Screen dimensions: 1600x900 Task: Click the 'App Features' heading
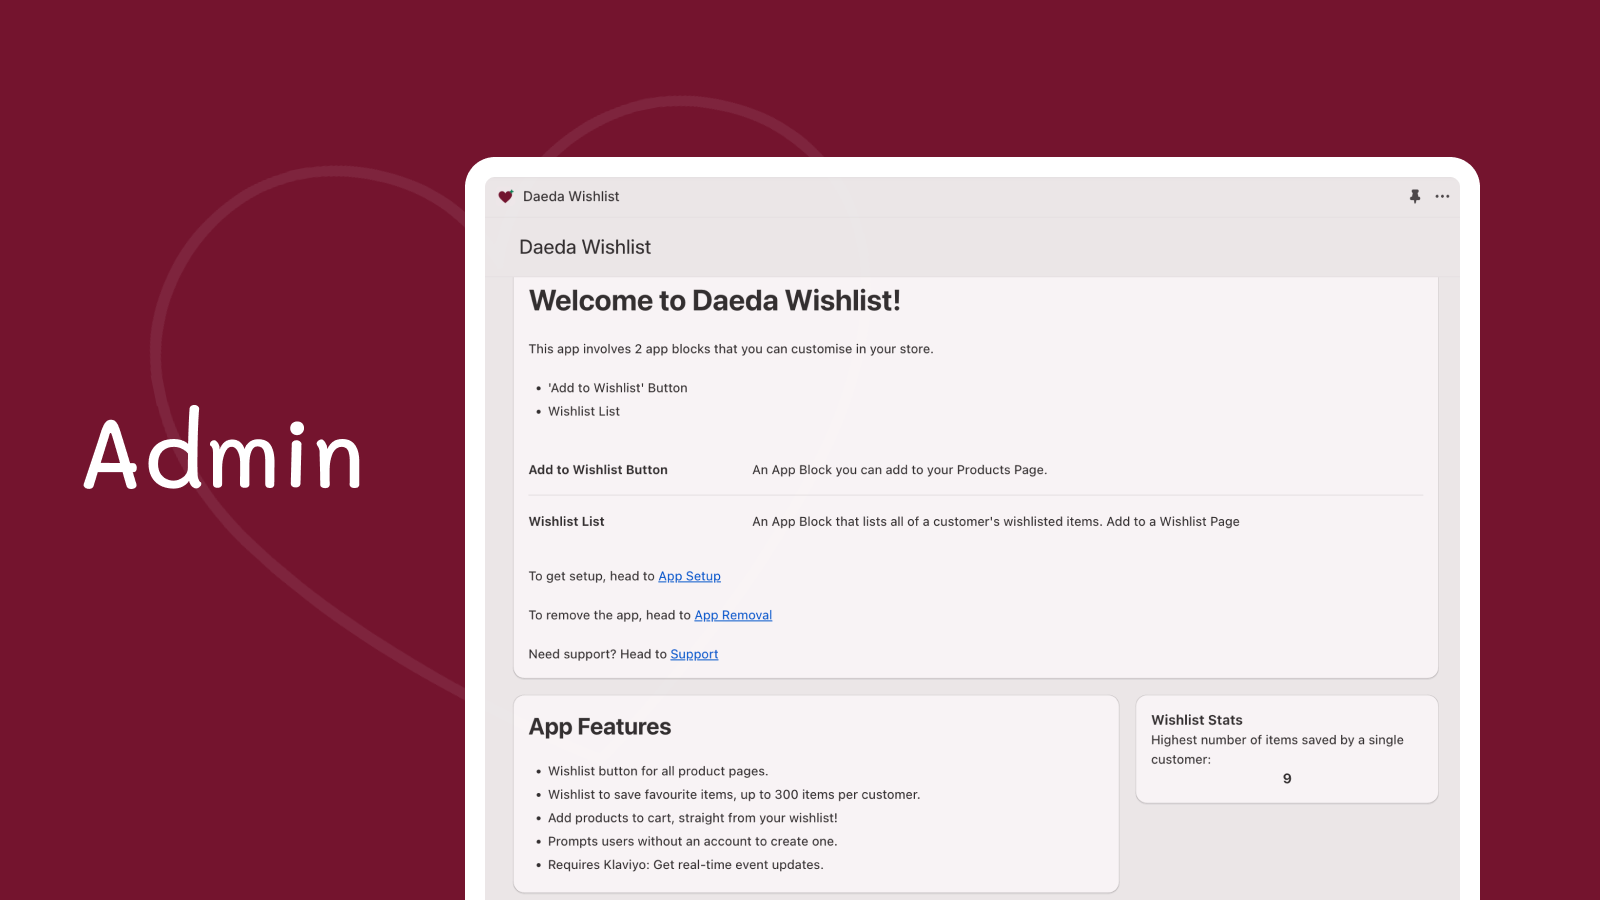click(x=600, y=727)
